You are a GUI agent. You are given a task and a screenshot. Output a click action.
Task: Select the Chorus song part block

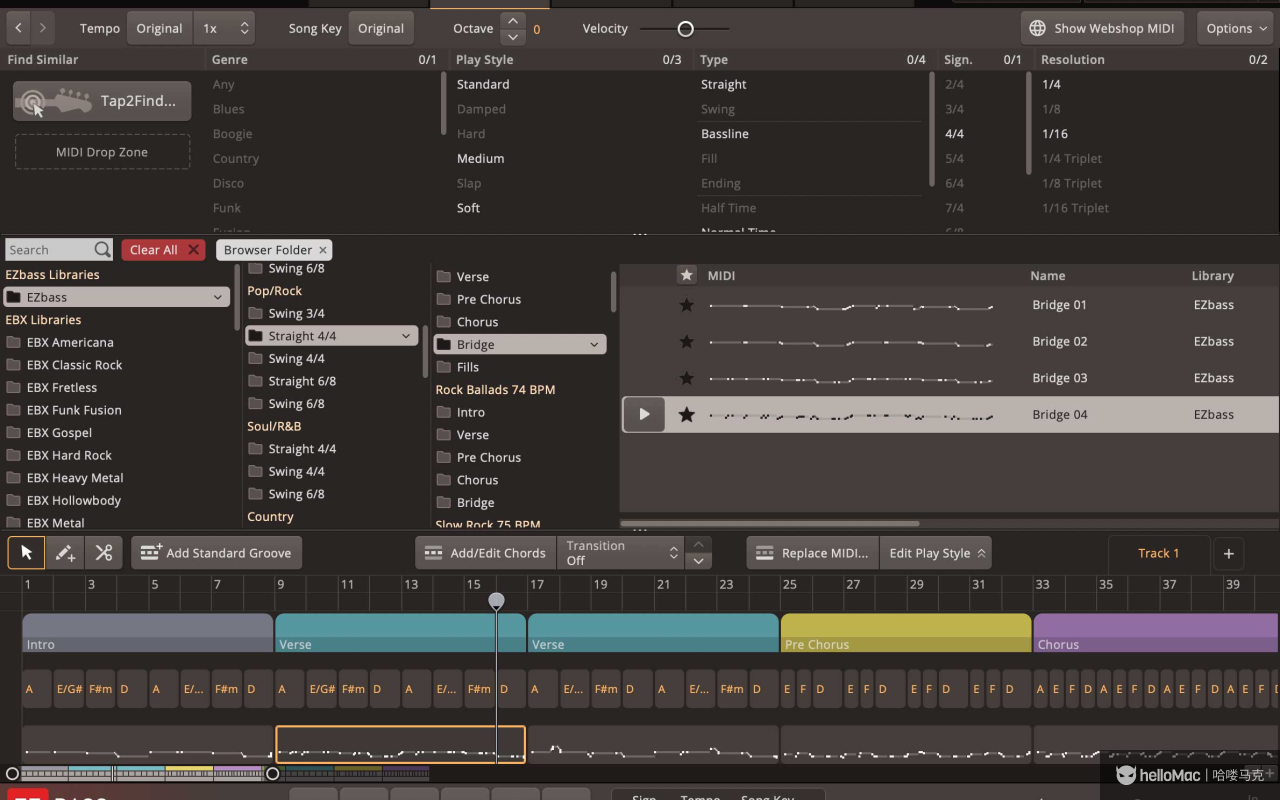[x=1156, y=633]
